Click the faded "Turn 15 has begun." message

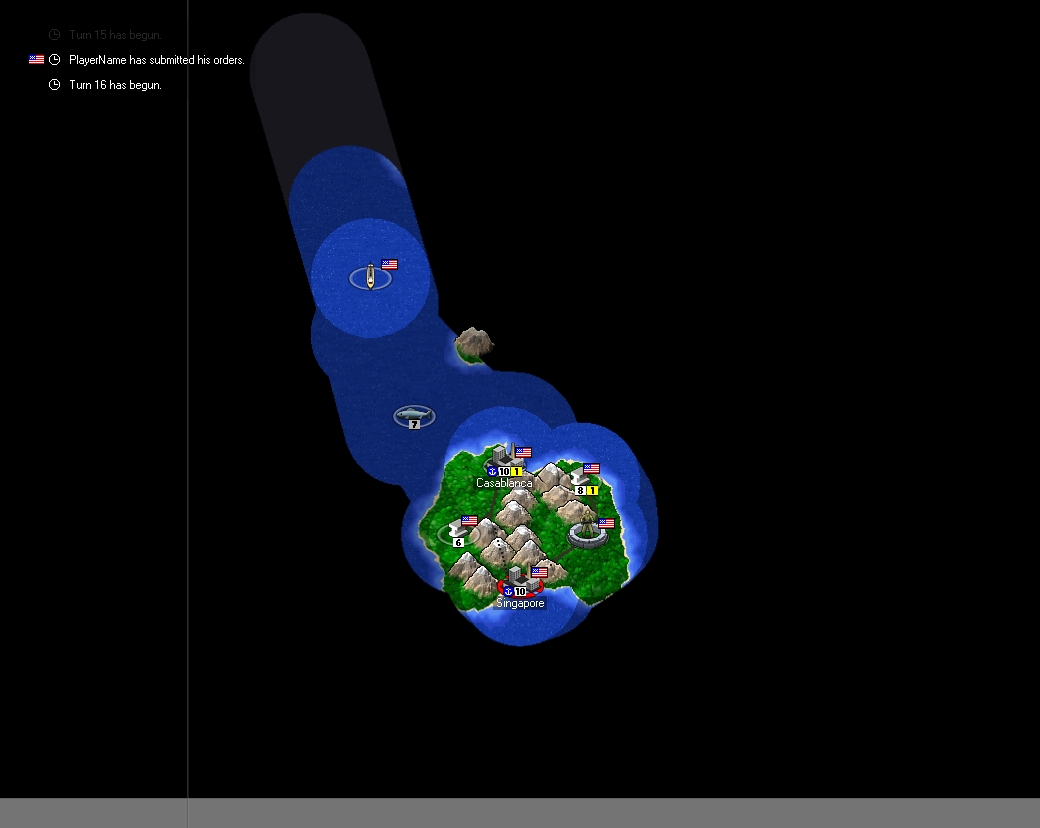pos(115,35)
